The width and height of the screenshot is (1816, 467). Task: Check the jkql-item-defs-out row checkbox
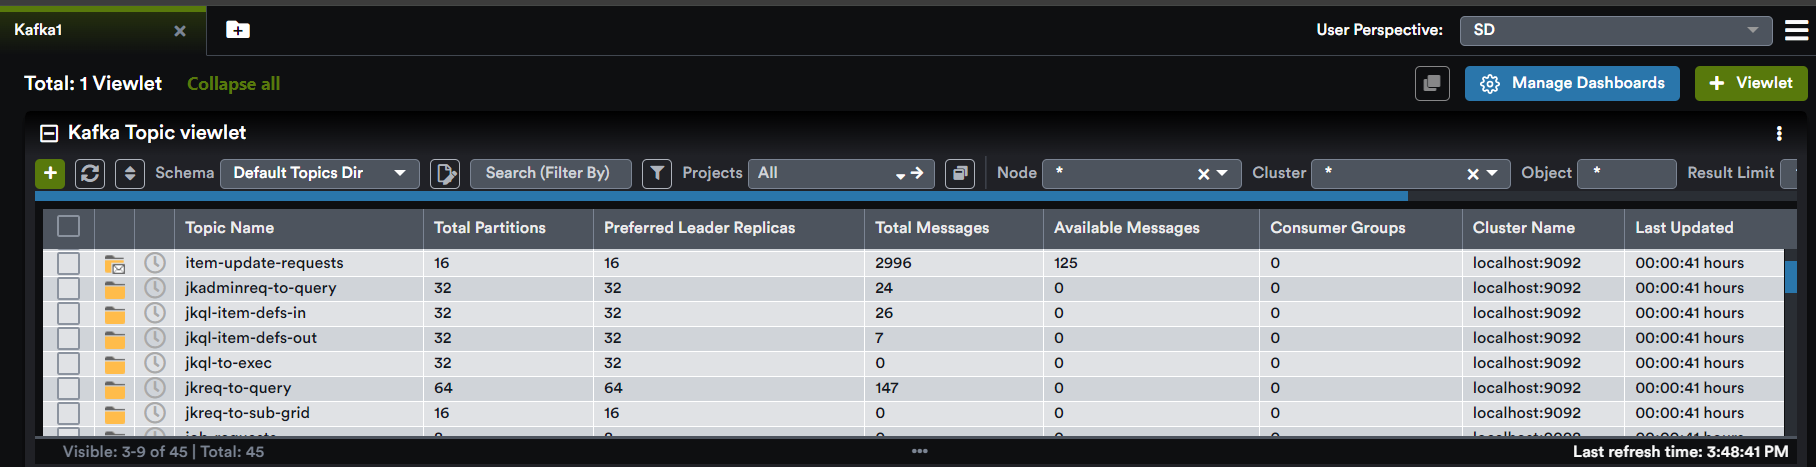click(68, 338)
